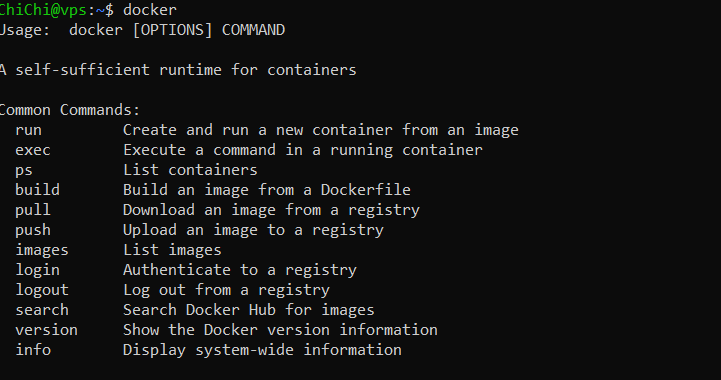Click the 'Search Docker Hub for images' description
The image size is (721, 380).
click(x=249, y=310)
